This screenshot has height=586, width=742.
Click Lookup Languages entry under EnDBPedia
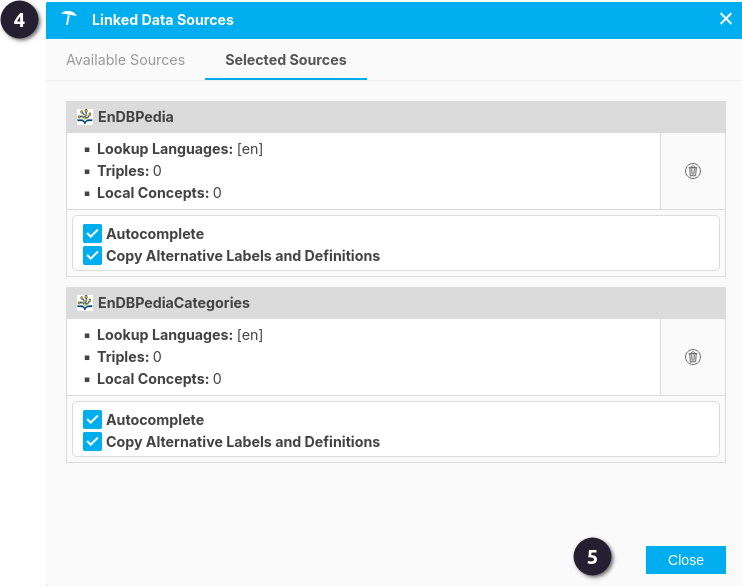[x=180, y=149]
